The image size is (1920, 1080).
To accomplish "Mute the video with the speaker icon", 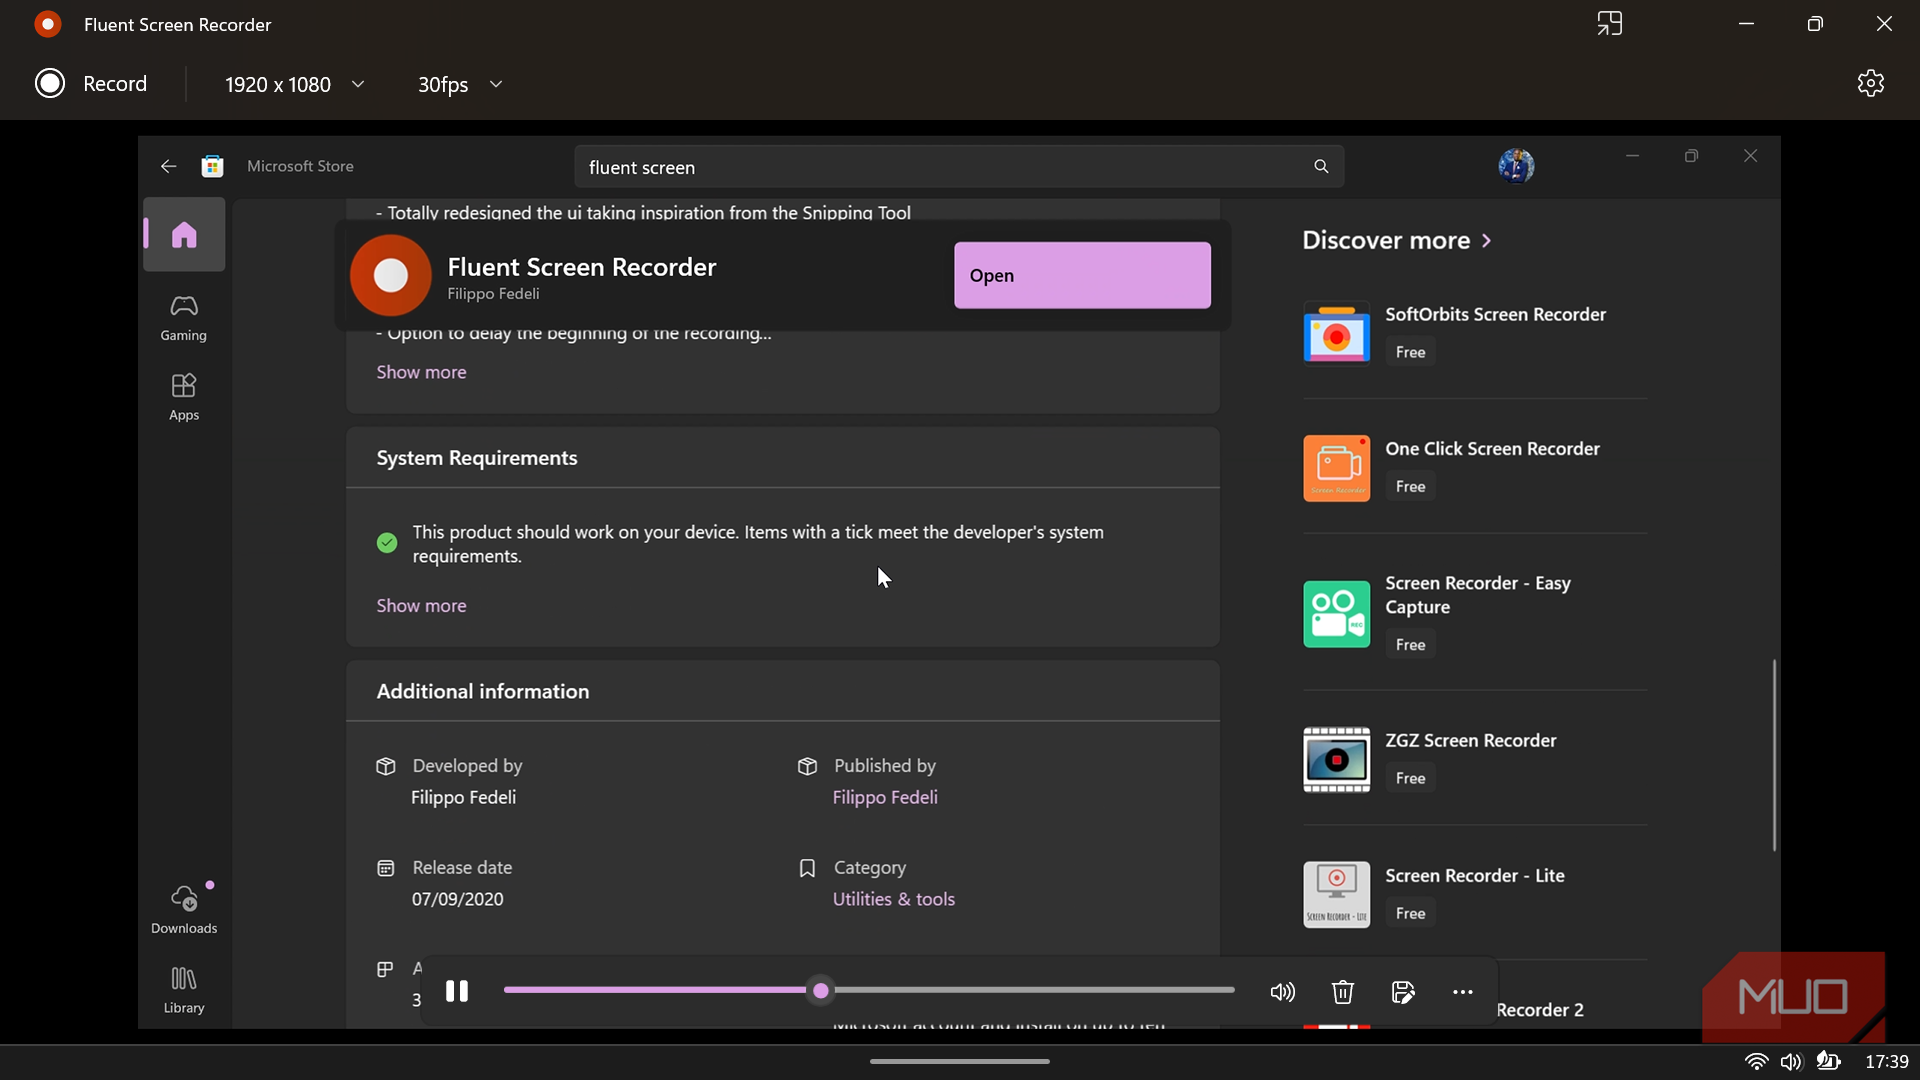I will (1282, 992).
